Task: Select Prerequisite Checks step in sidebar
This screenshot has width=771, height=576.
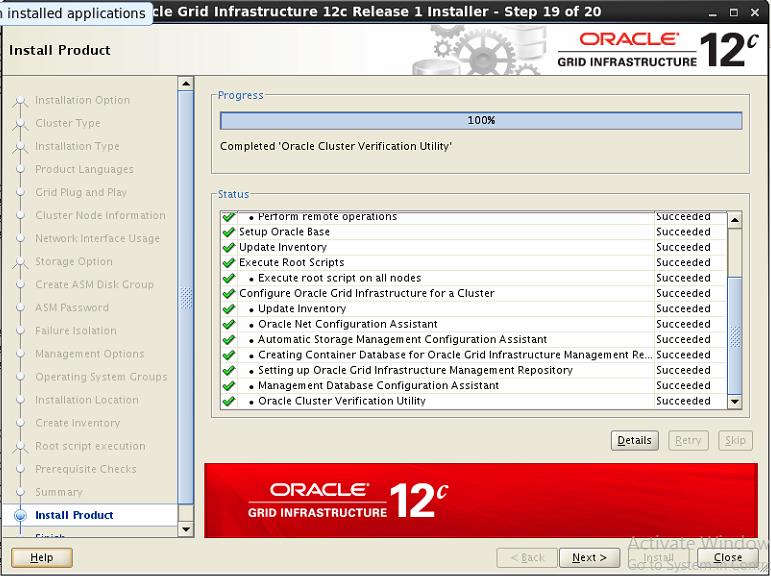Action: point(86,469)
